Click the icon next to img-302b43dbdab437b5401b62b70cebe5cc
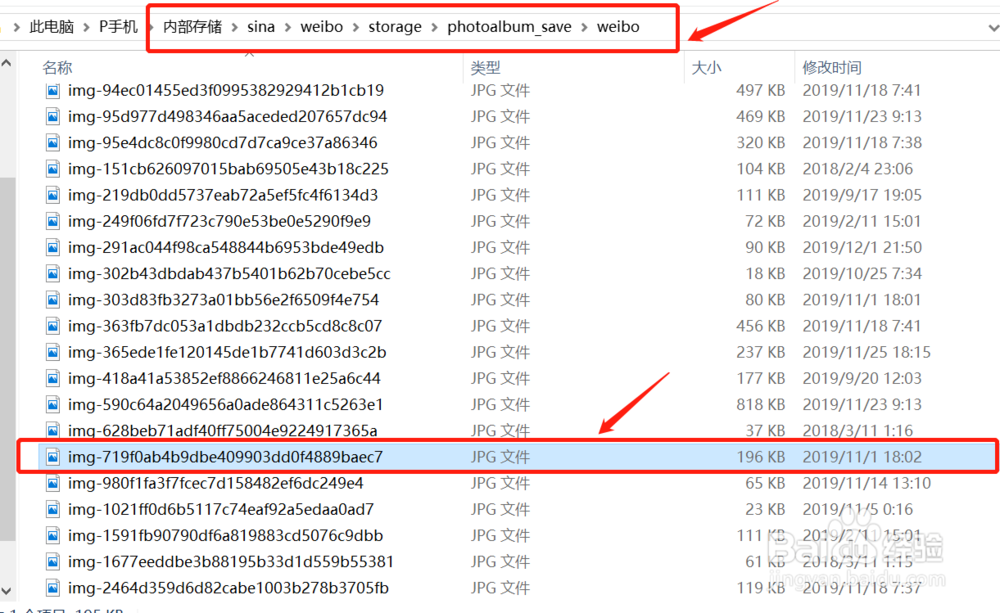The image size is (1000, 613). tap(53, 274)
